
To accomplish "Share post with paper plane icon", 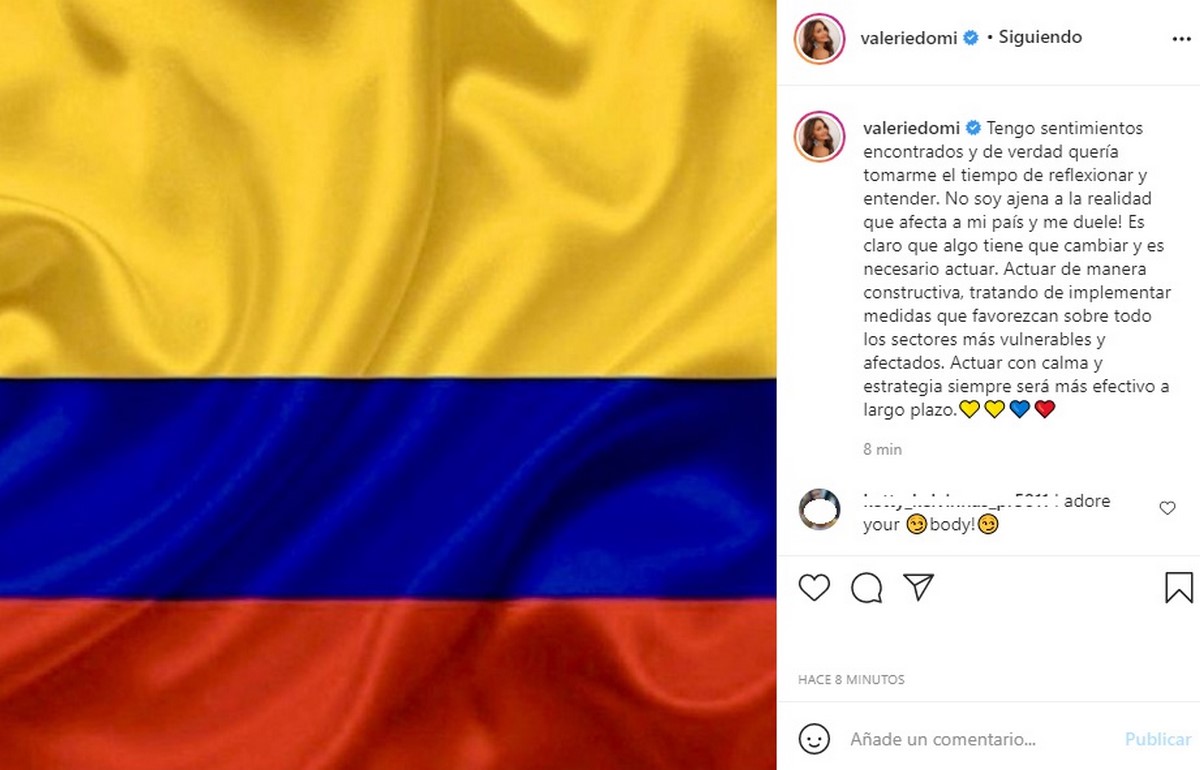I will point(918,587).
